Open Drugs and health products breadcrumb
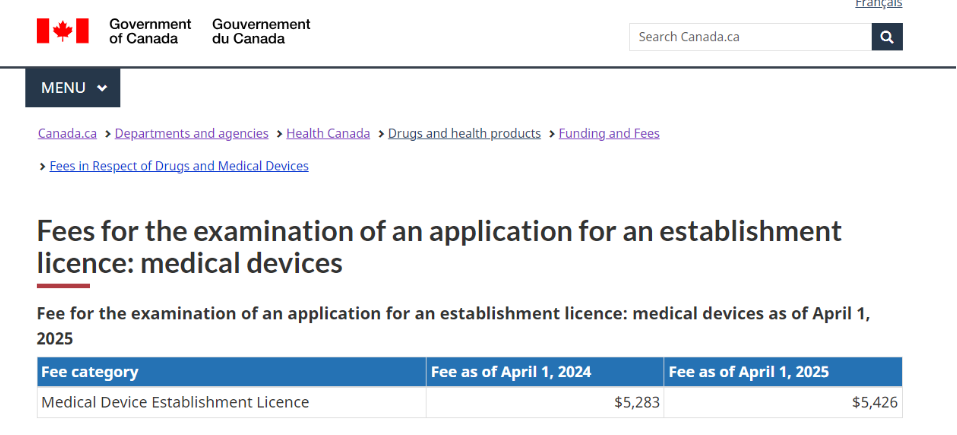This screenshot has height=435, width=957. click(464, 133)
